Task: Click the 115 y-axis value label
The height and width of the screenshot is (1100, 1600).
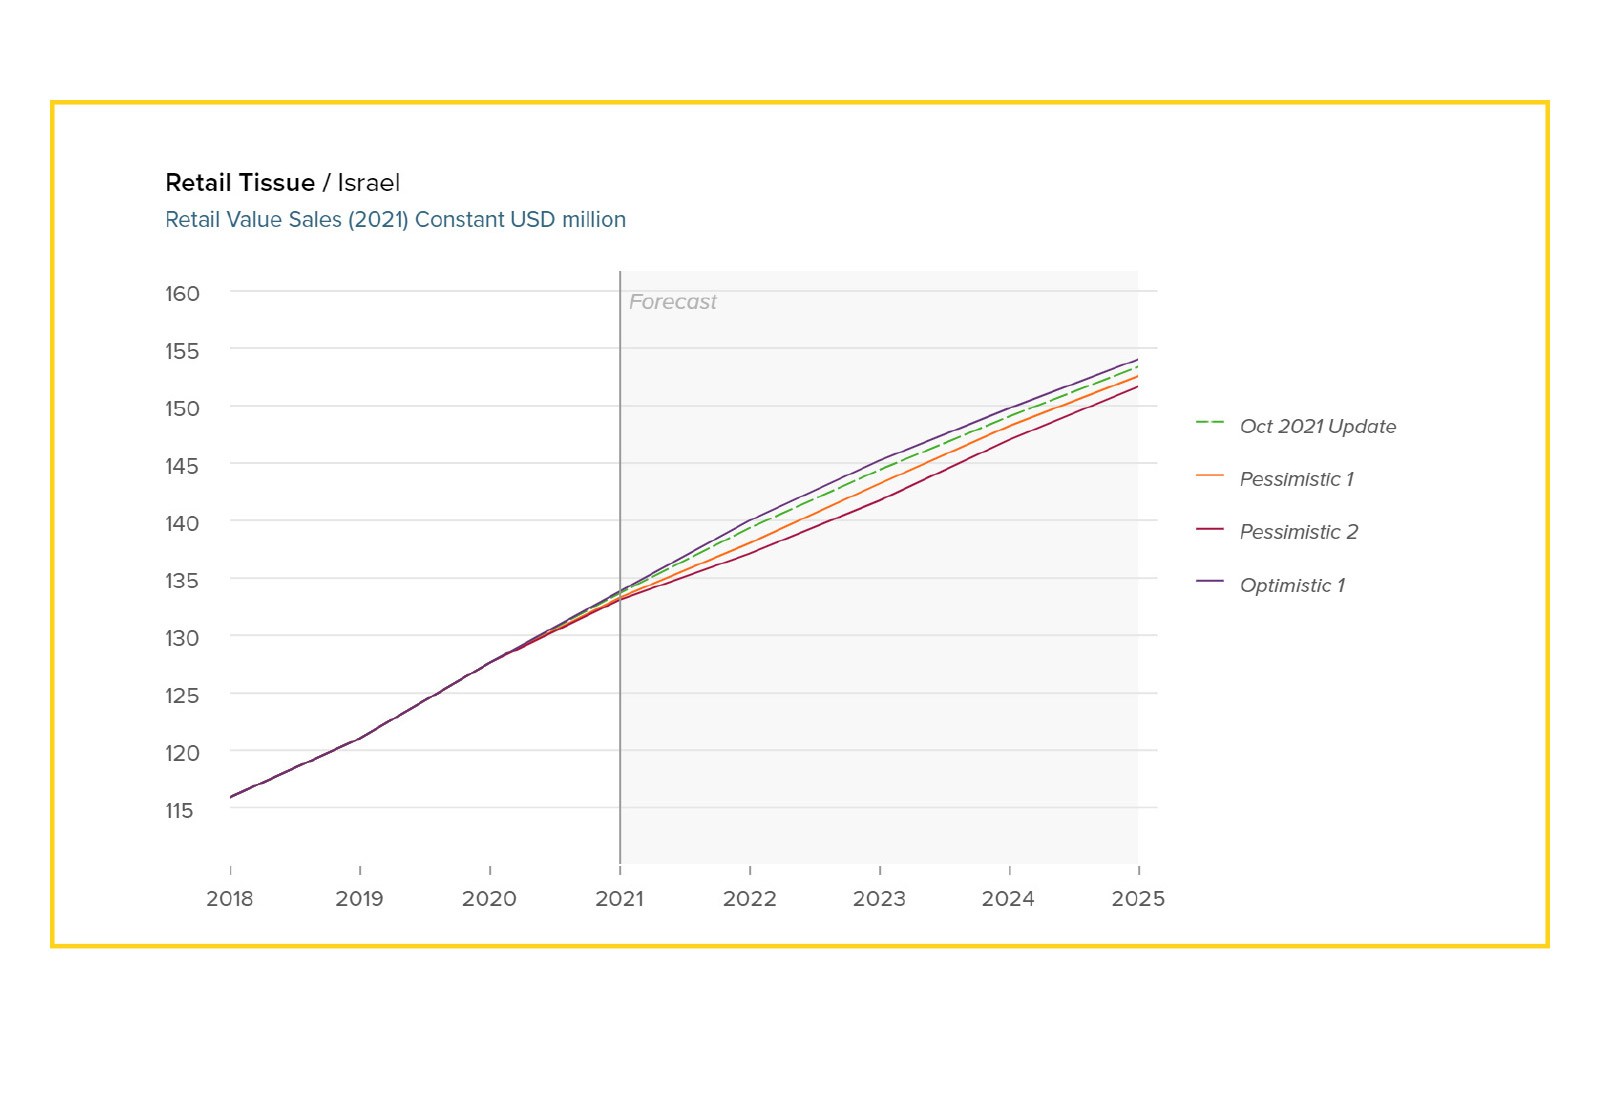Action: pos(179,811)
